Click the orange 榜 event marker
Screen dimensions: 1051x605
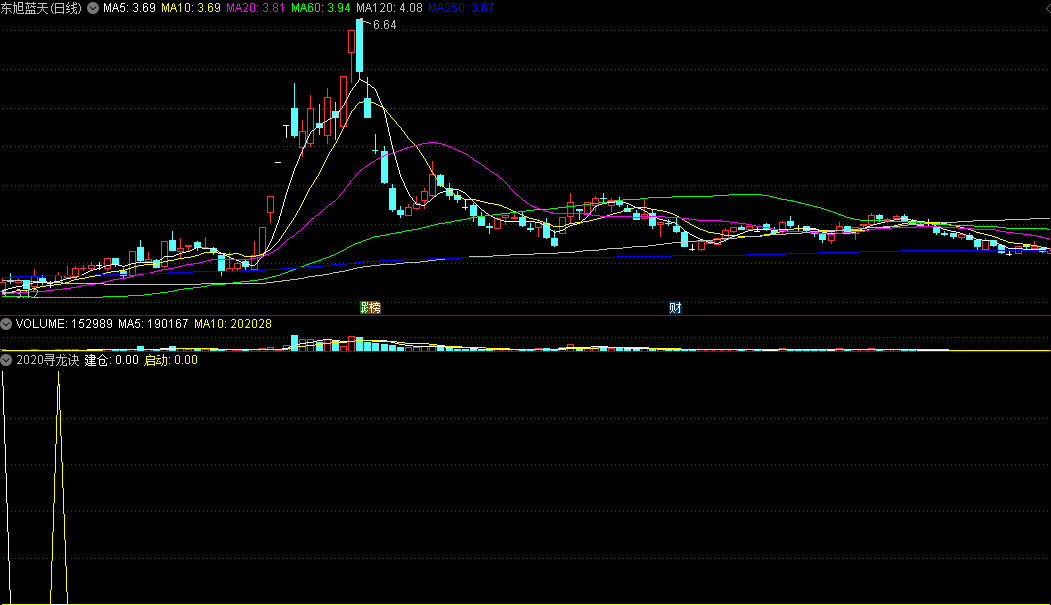coord(375,308)
